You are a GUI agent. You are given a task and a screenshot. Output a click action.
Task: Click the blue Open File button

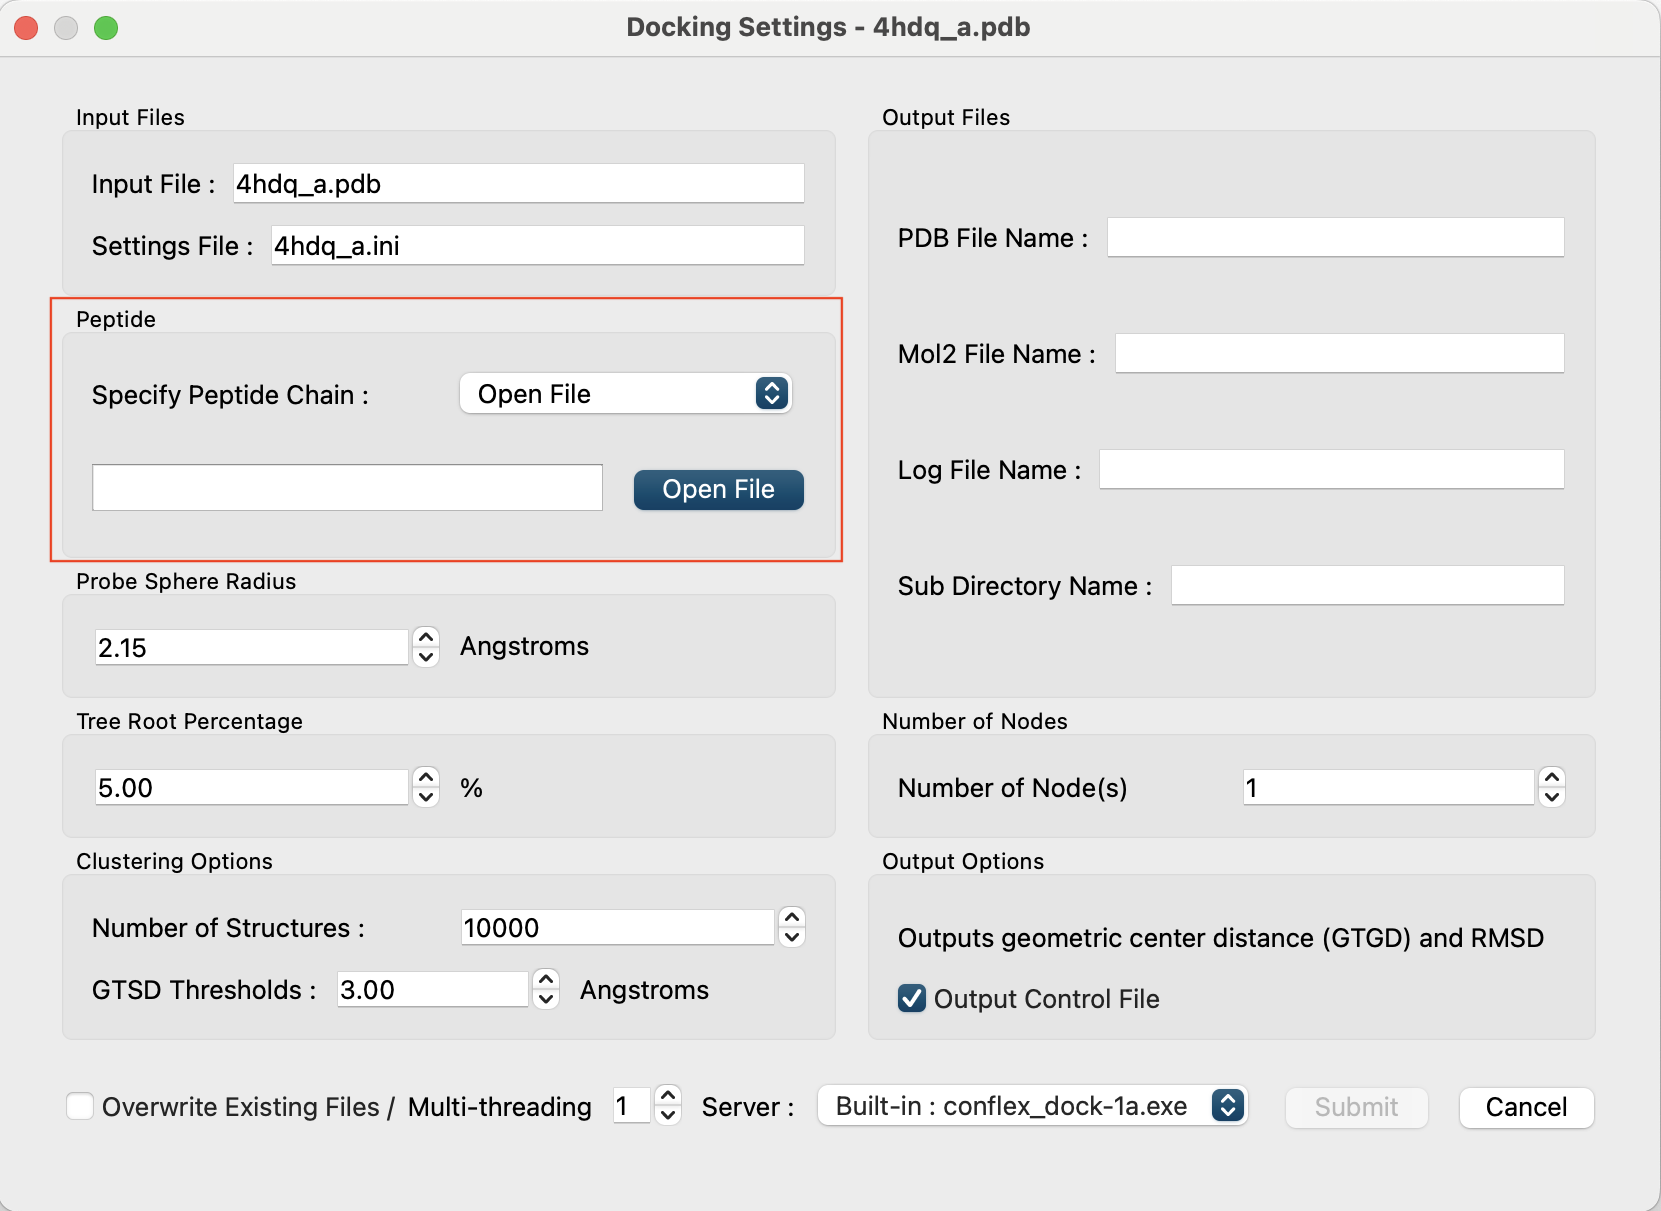point(718,490)
